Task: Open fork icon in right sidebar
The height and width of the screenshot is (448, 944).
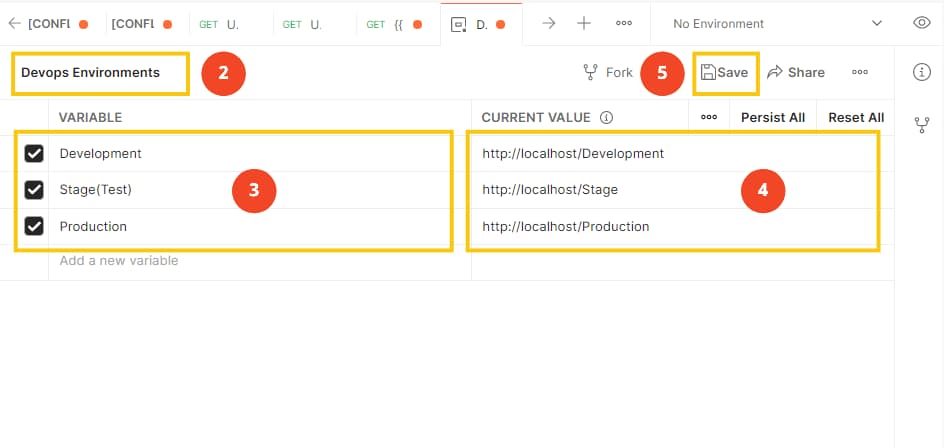Action: tap(922, 125)
